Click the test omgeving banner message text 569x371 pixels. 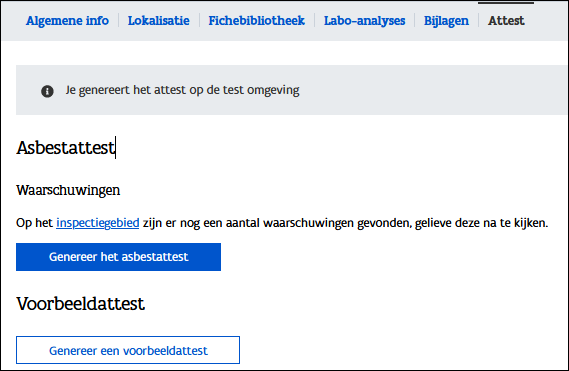tap(182, 90)
